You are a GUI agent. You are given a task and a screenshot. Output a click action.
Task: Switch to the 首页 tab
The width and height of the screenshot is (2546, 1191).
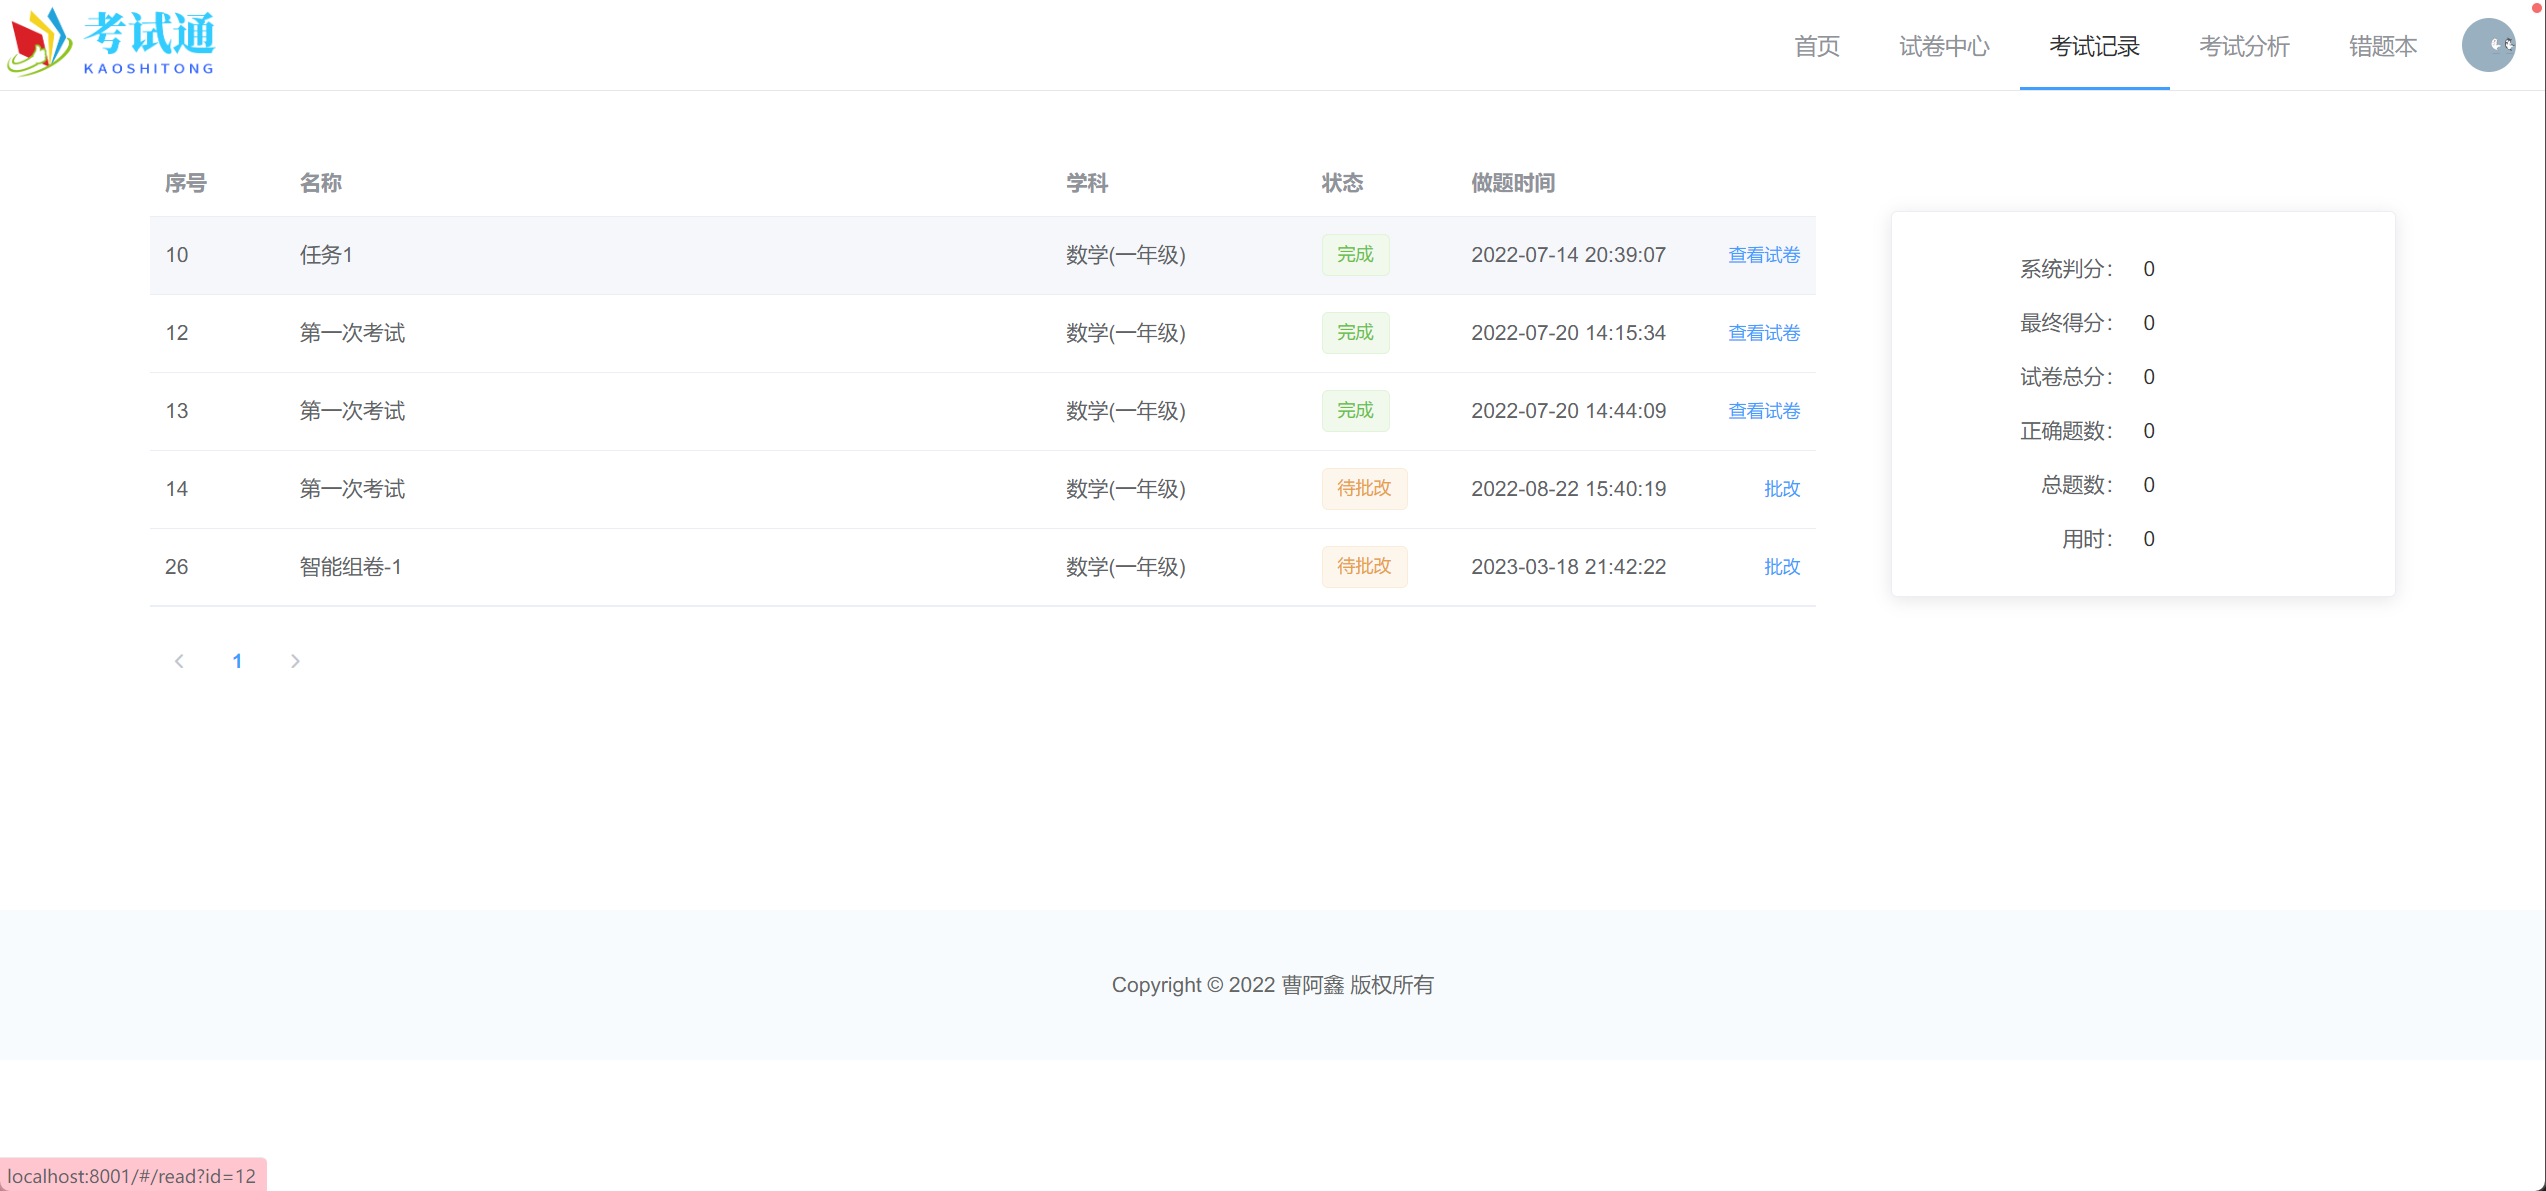point(1816,46)
